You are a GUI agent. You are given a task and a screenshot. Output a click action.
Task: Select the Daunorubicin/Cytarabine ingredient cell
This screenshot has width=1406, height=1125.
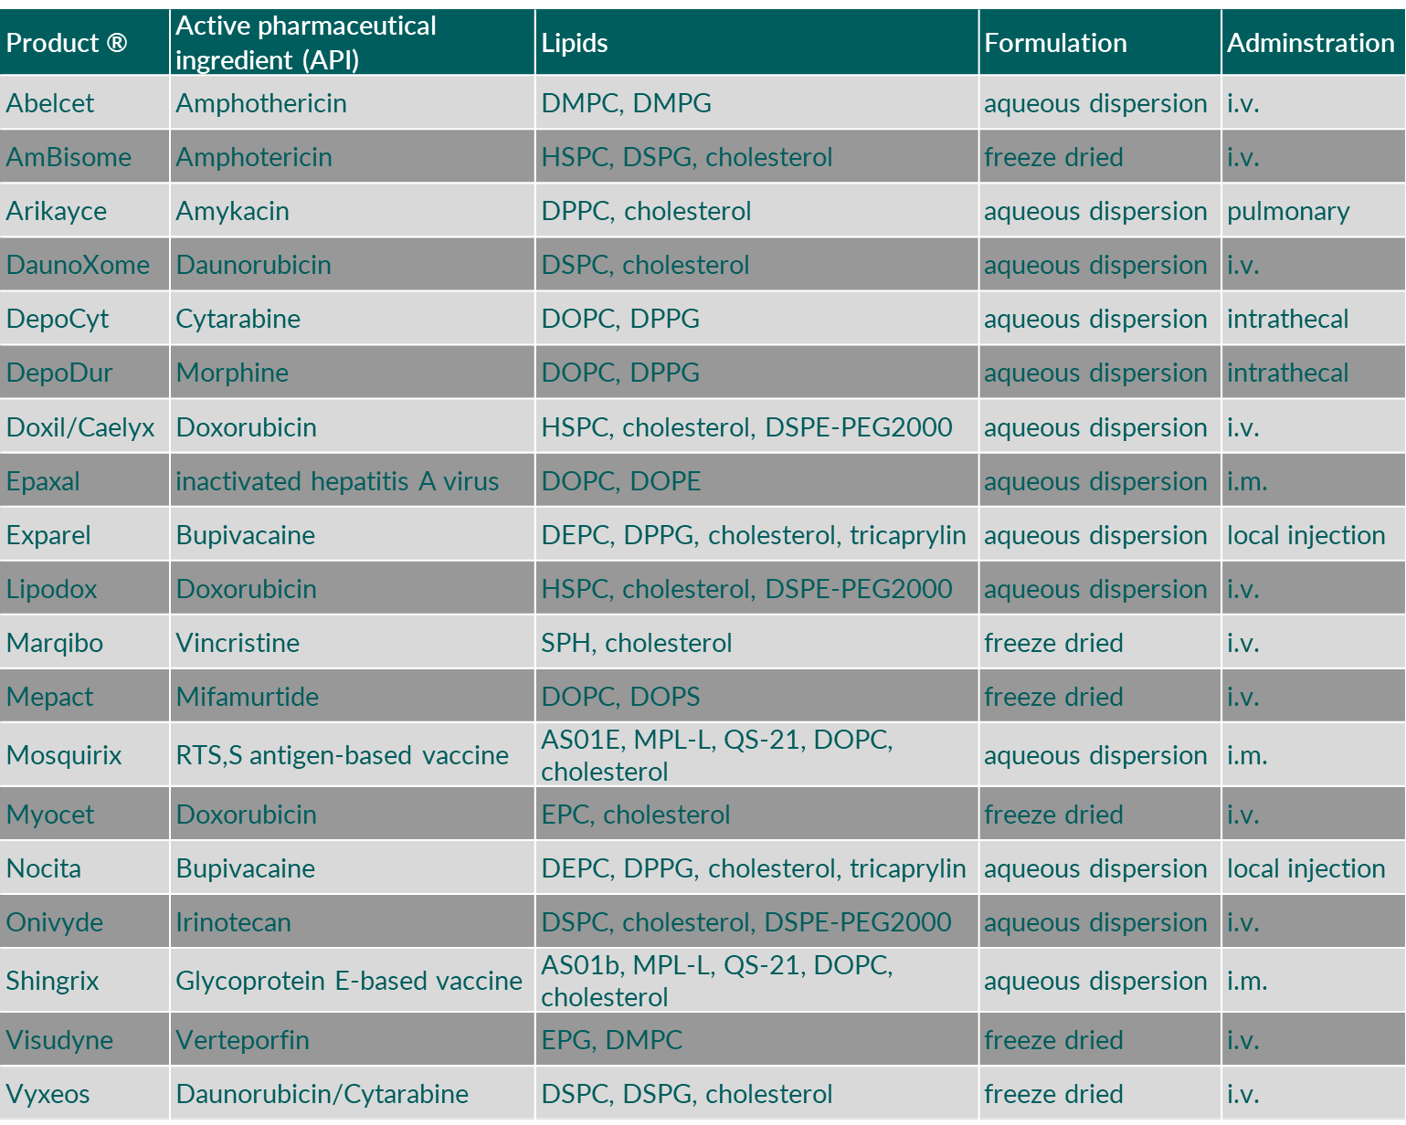(322, 1094)
